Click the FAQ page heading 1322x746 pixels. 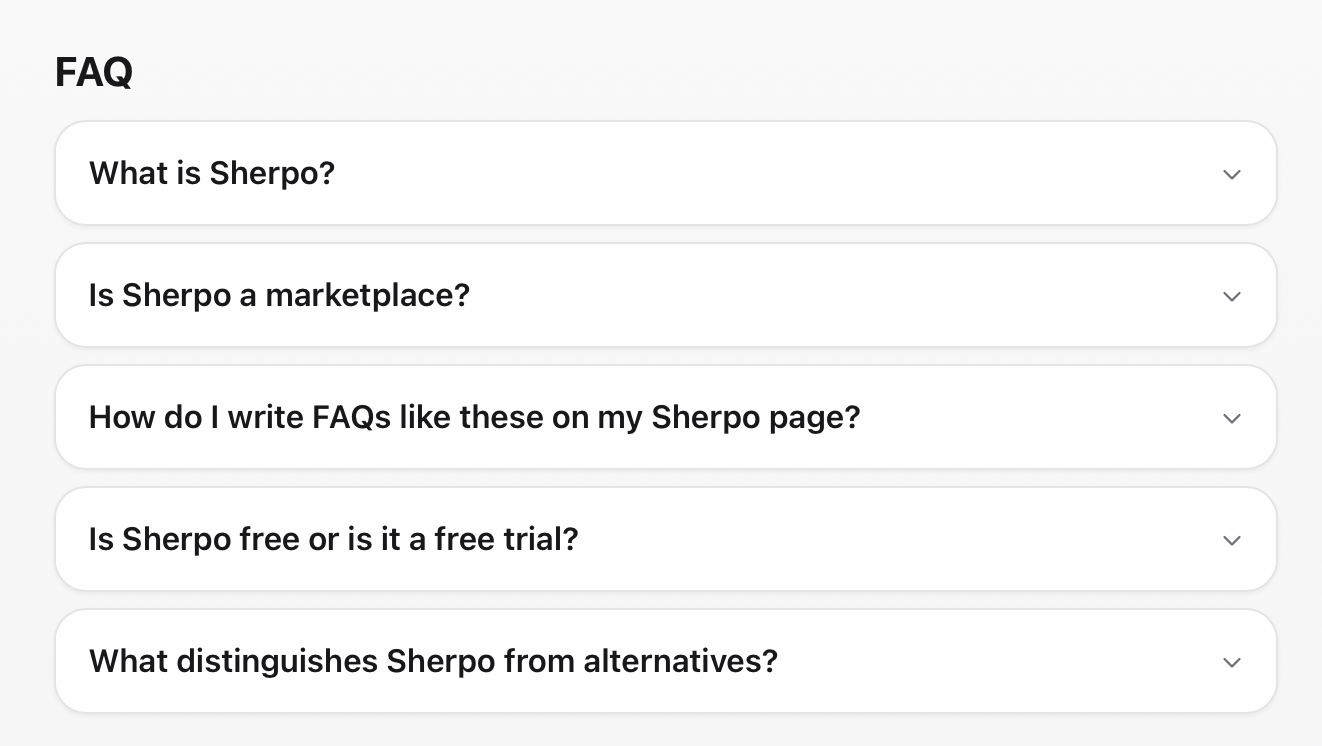[93, 71]
